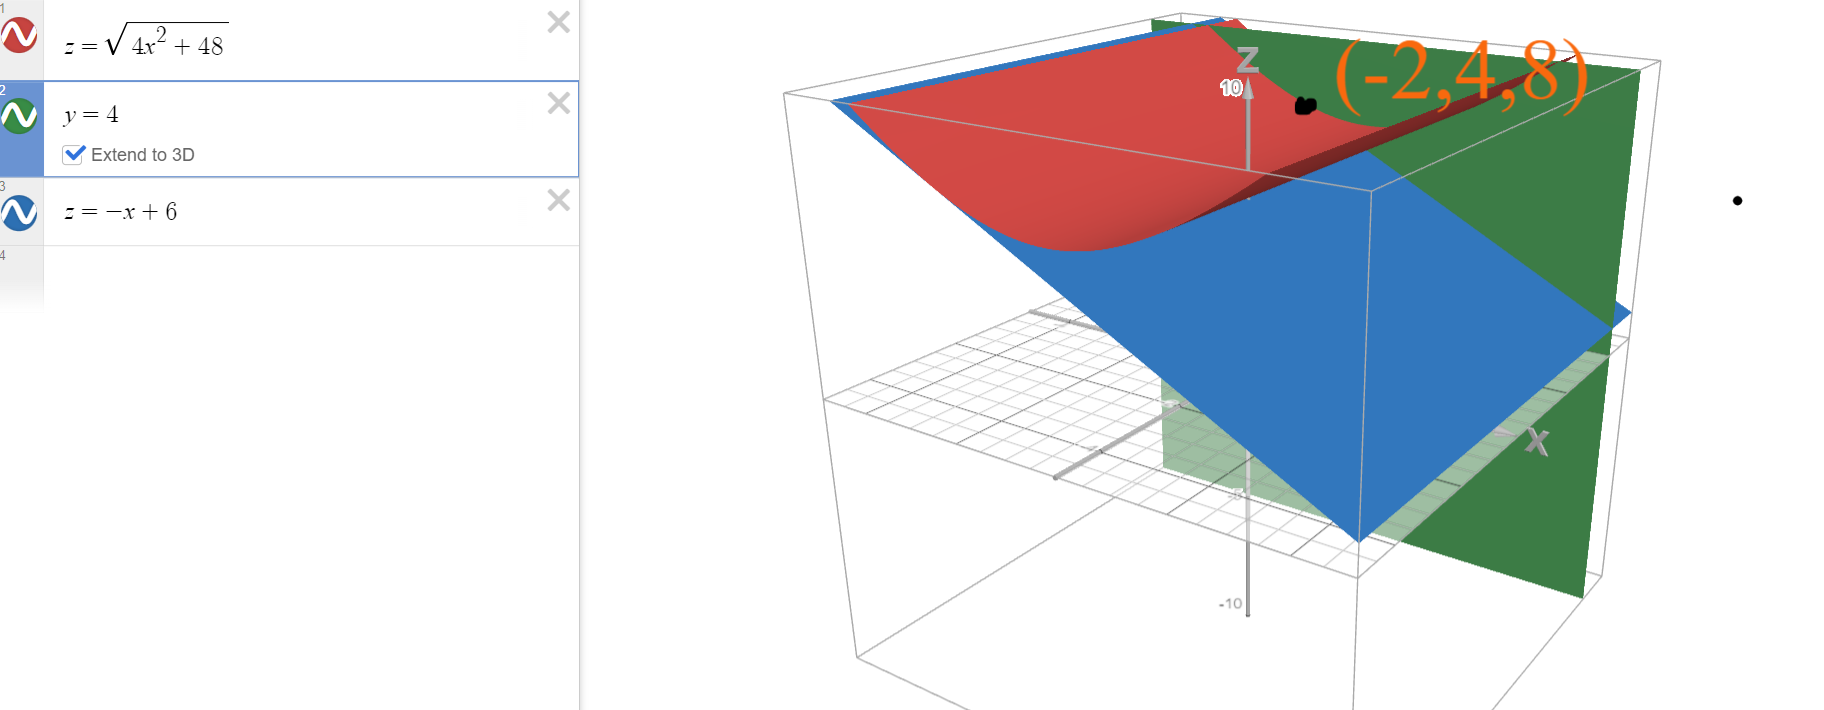Click the small black dot outside the cube

point(1737,201)
